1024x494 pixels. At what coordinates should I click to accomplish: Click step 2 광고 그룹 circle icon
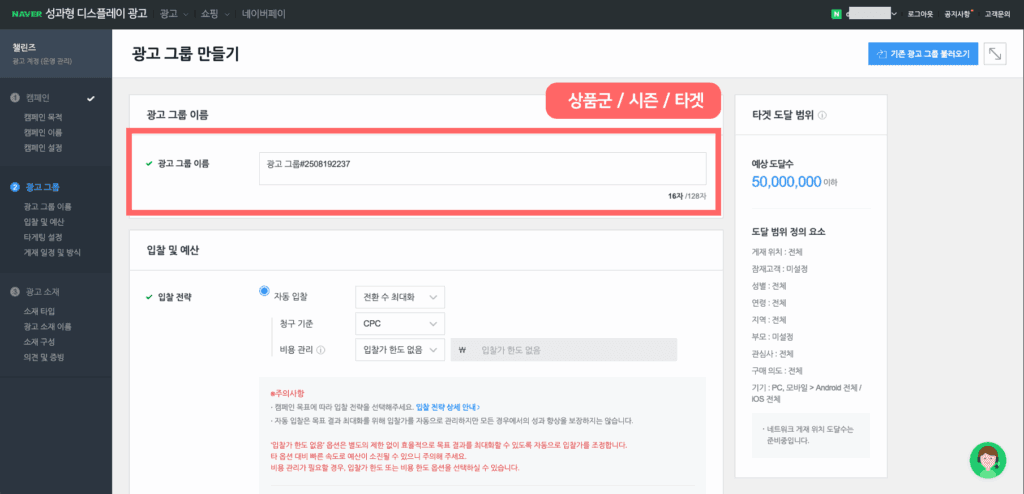tap(14, 188)
